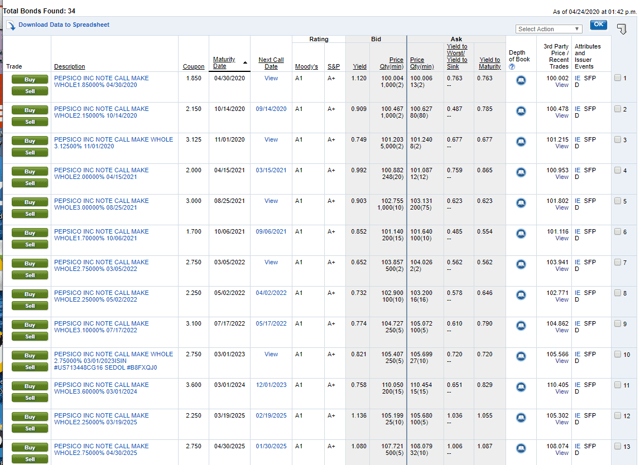Open the Download Data to Spreadsheet link

pos(63,24)
